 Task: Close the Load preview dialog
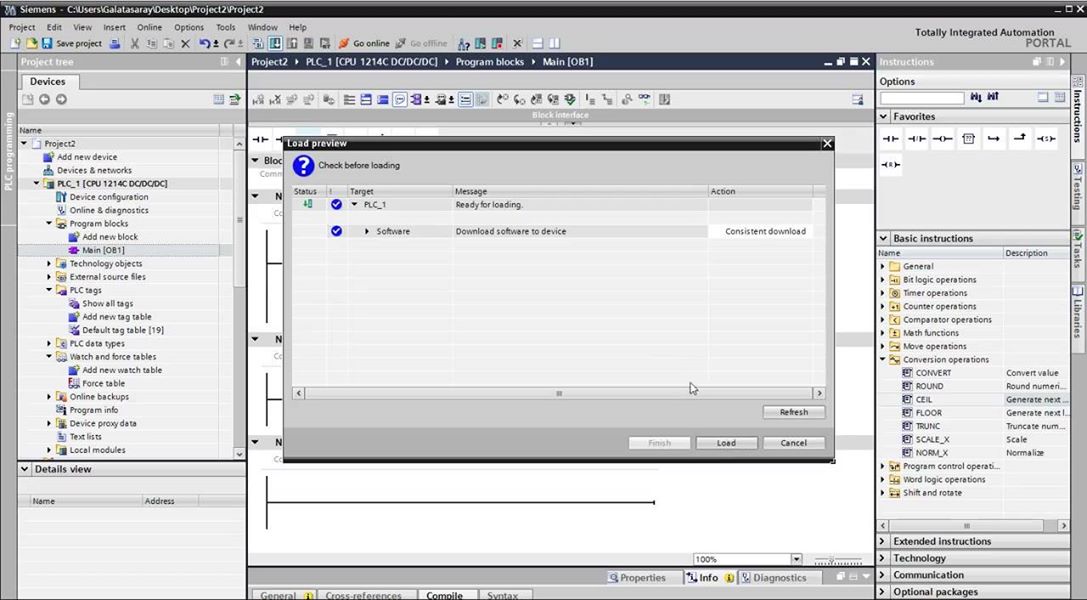tap(827, 143)
